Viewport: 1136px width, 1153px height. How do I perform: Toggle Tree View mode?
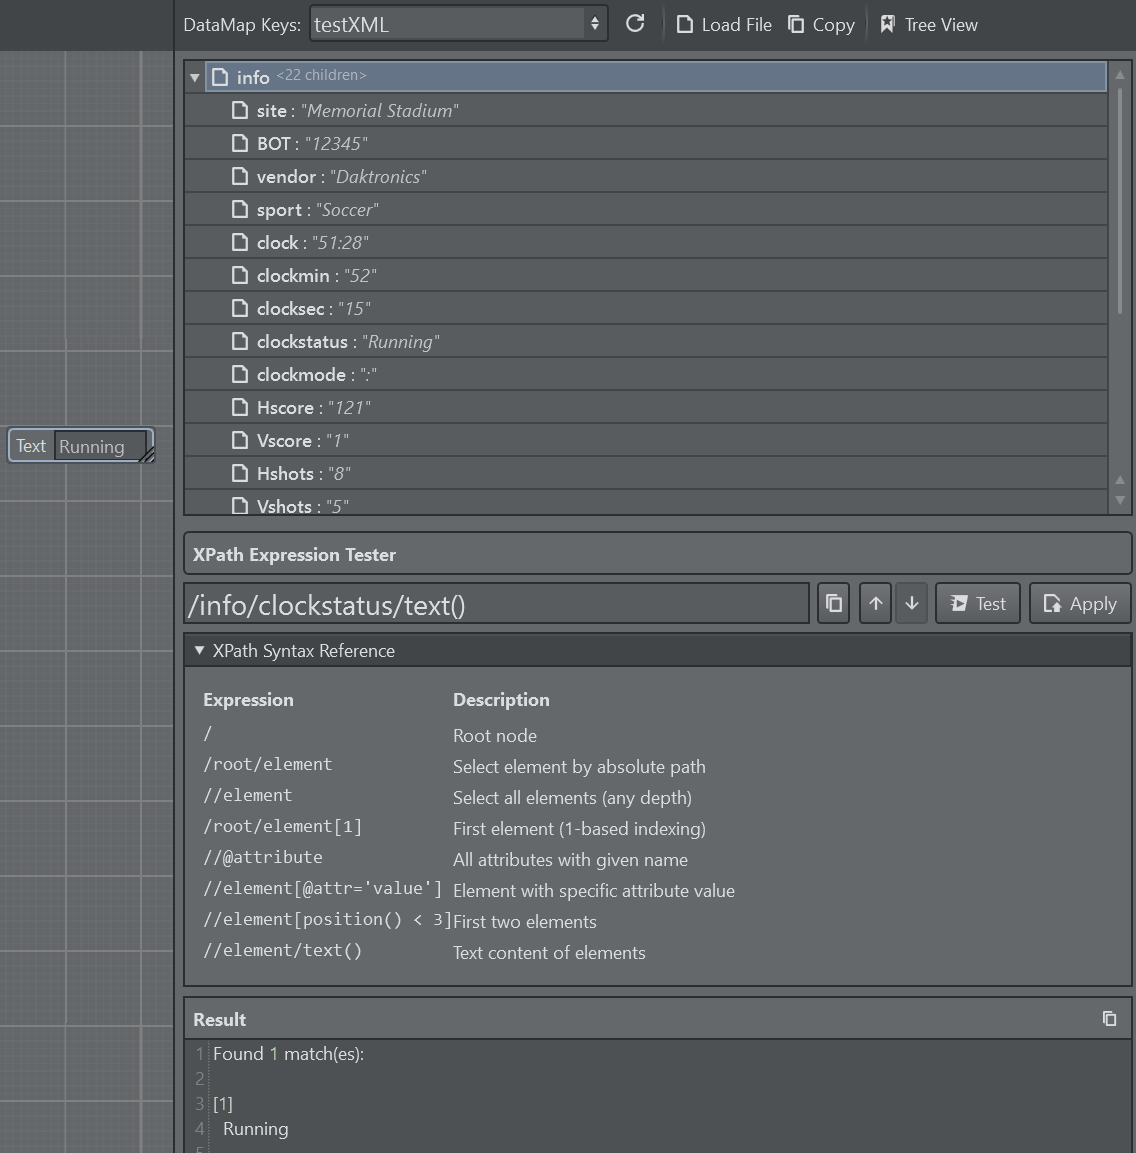pyautogui.click(x=929, y=25)
